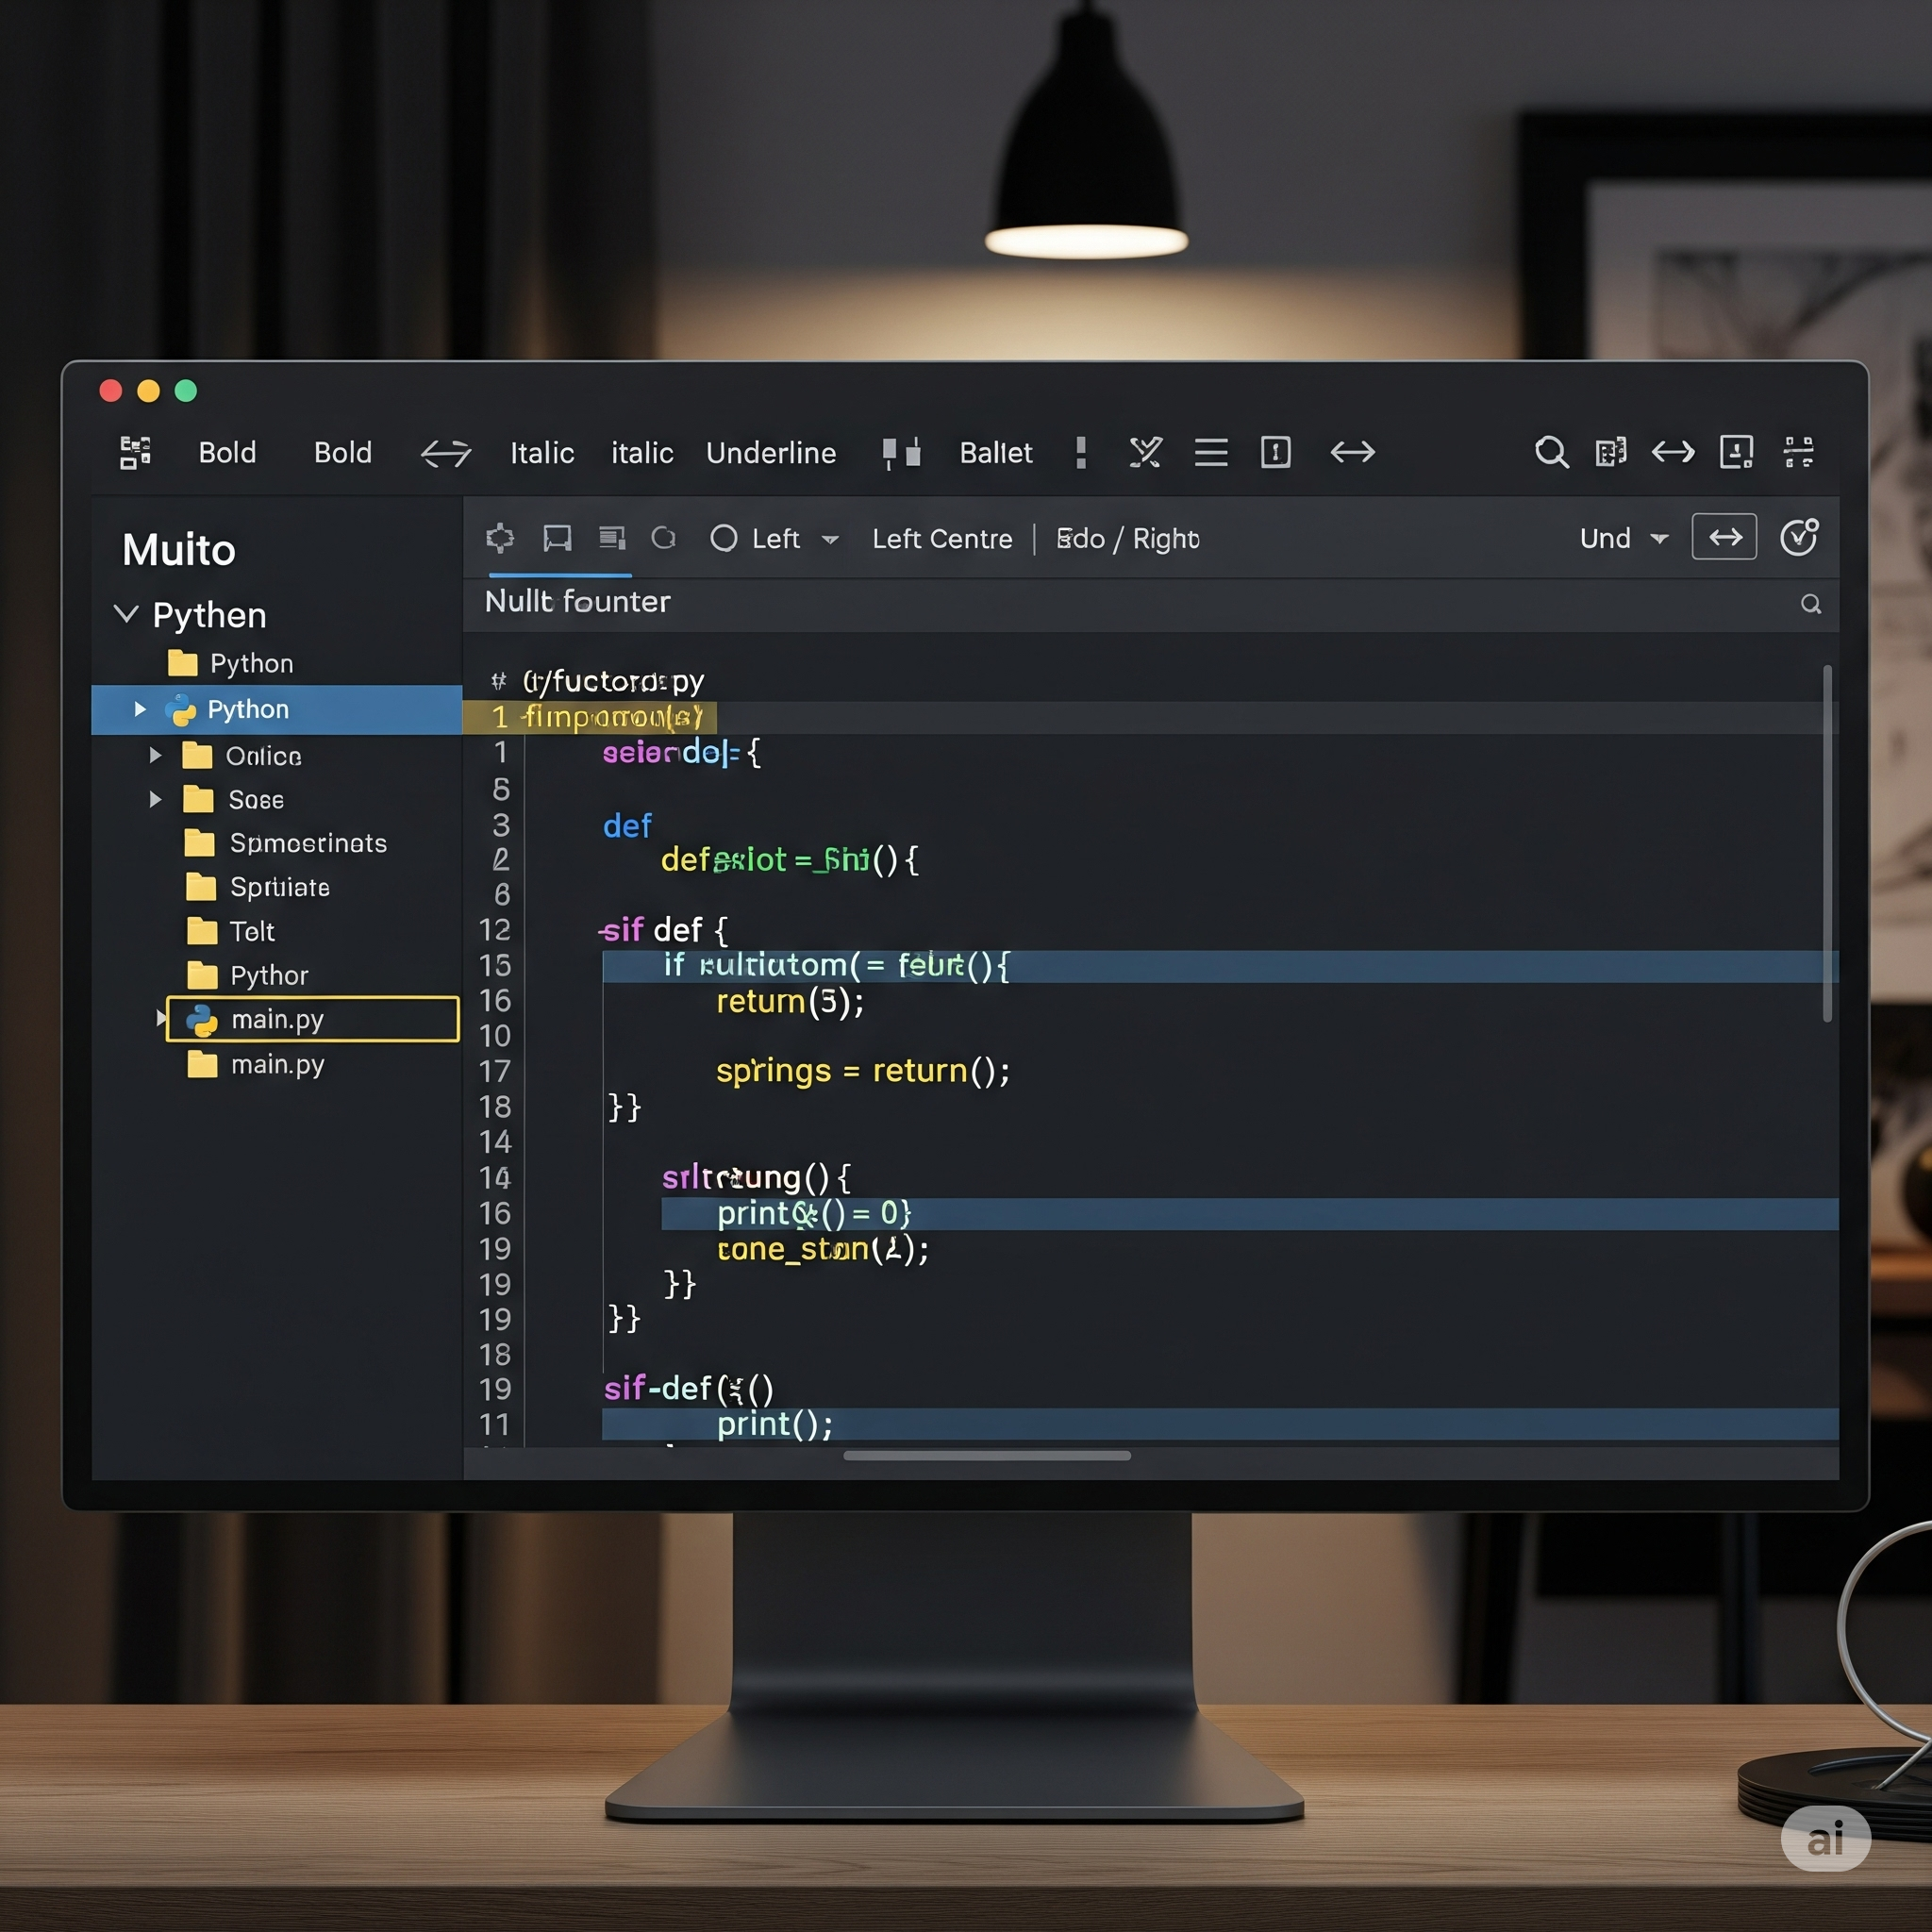Screen dimensions: 1932x1932
Task: Click the Nullt founter search field
Action: pos(1150,603)
